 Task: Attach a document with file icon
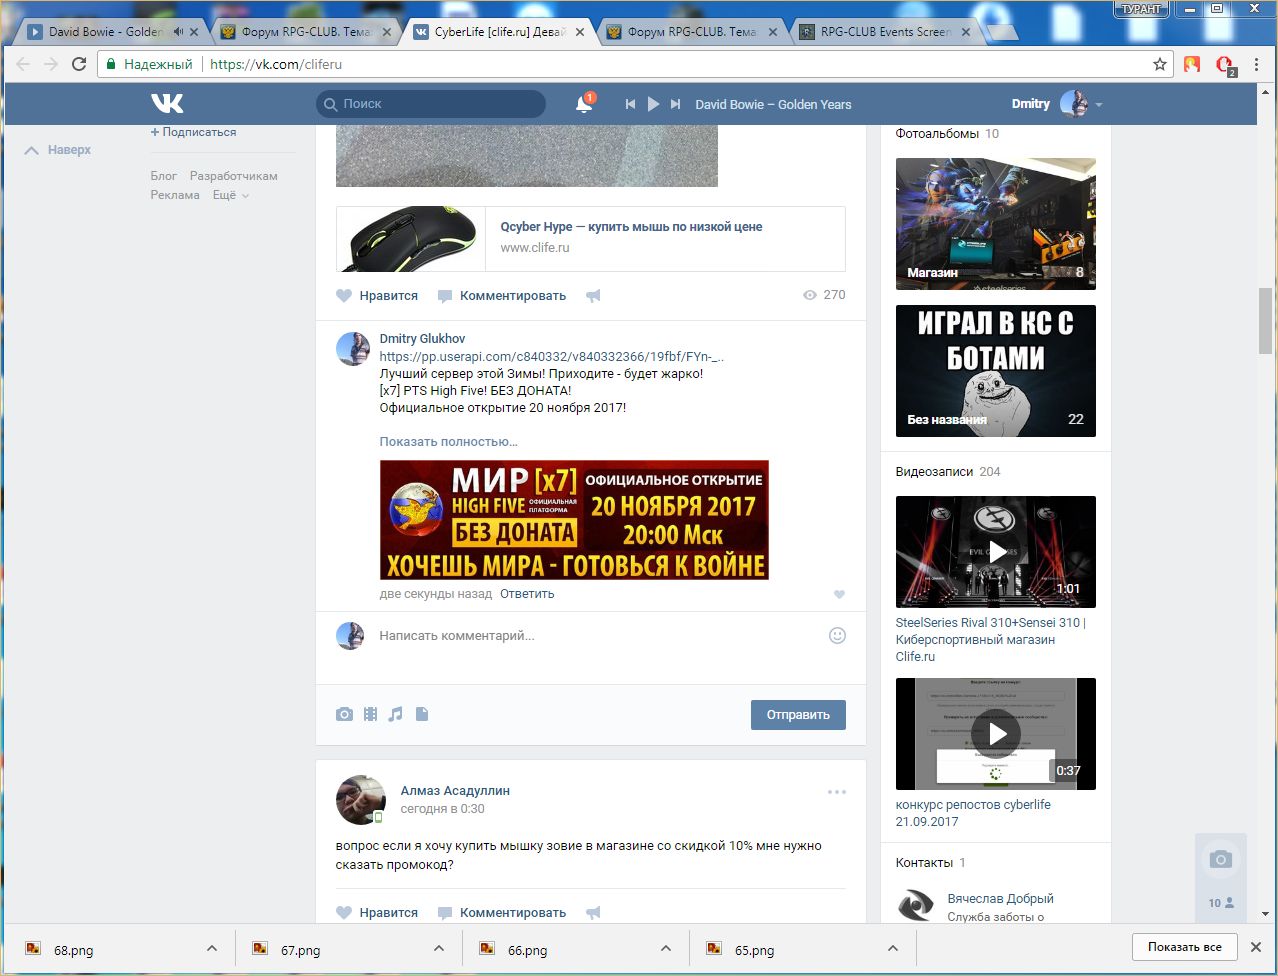click(x=422, y=714)
